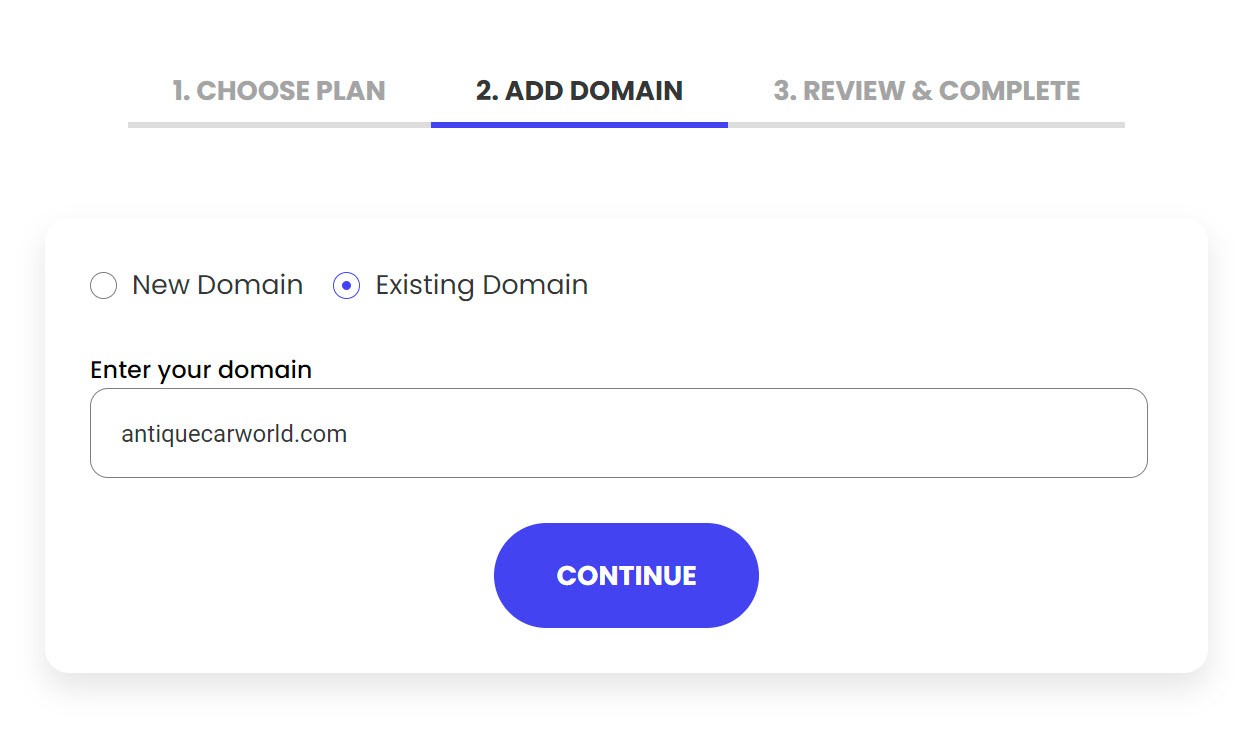The image size is (1251, 756).
Task: Click the step number "3." in the stepper
Action: click(x=785, y=91)
